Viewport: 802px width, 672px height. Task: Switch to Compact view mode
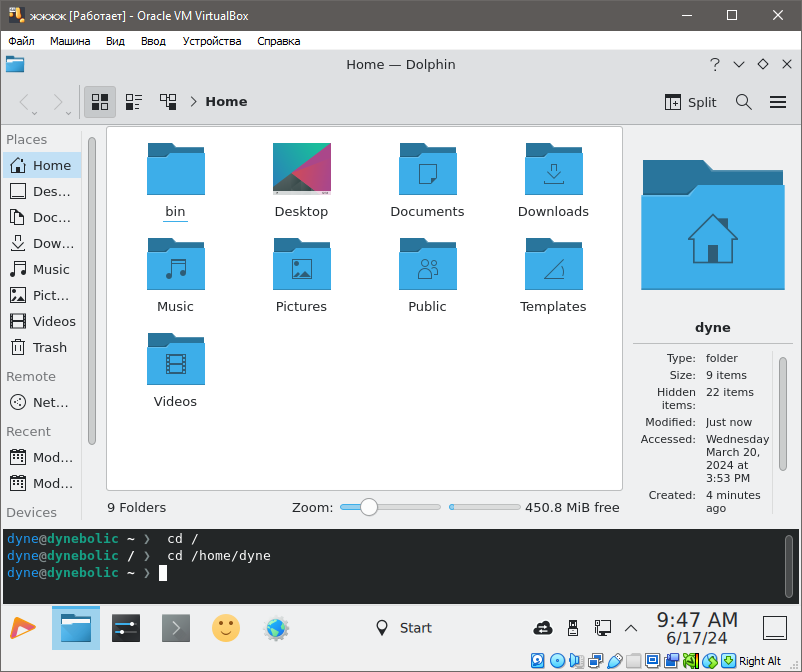coord(134,102)
